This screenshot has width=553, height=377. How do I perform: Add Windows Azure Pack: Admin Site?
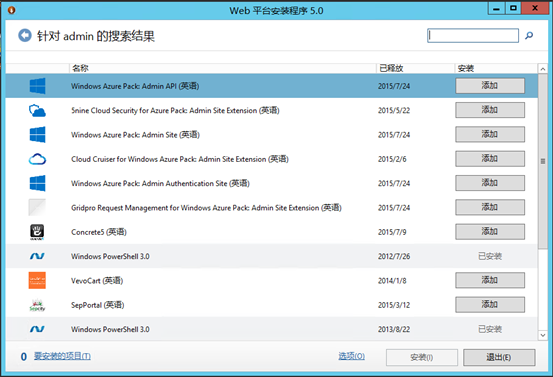click(490, 134)
